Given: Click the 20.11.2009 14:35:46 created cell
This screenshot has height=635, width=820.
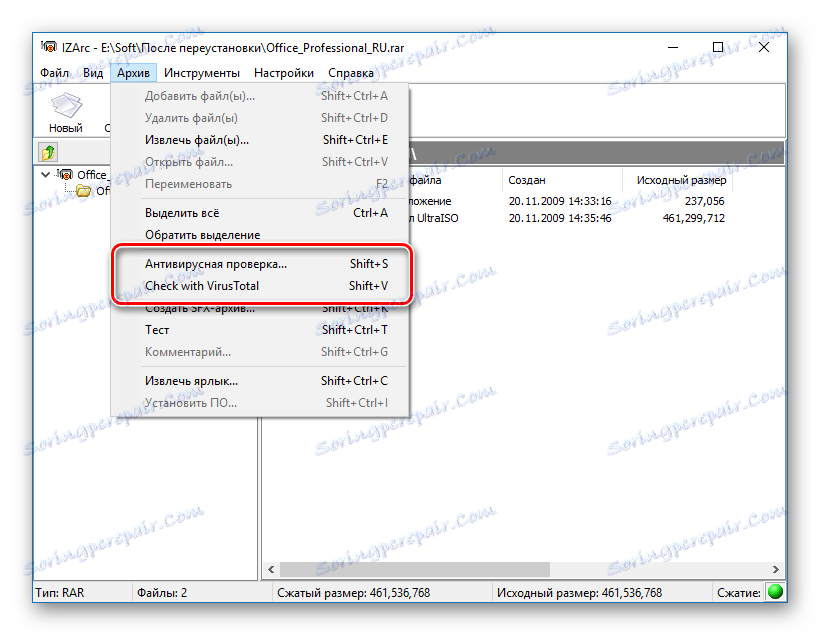Looking at the screenshot, I should (x=560, y=218).
